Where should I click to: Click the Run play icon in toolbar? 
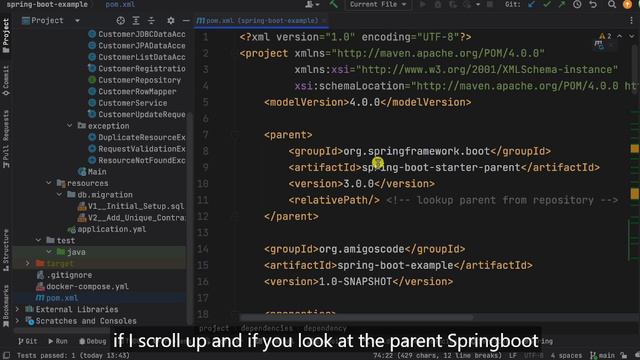(423, 4)
